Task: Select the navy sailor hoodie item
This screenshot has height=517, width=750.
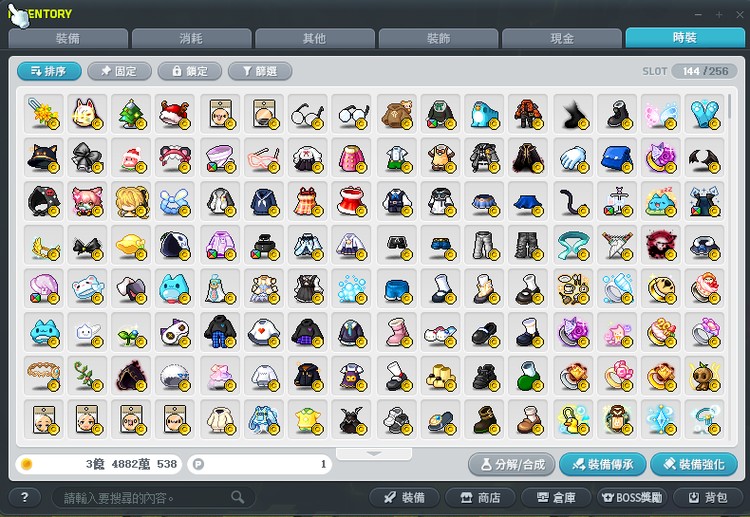Action: pyautogui.click(x=264, y=201)
